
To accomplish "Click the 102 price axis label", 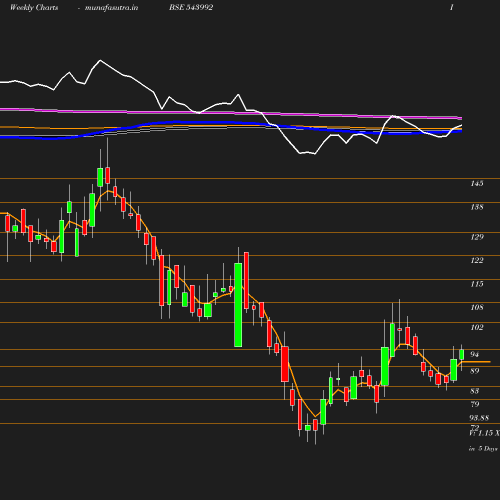I will (477, 327).
